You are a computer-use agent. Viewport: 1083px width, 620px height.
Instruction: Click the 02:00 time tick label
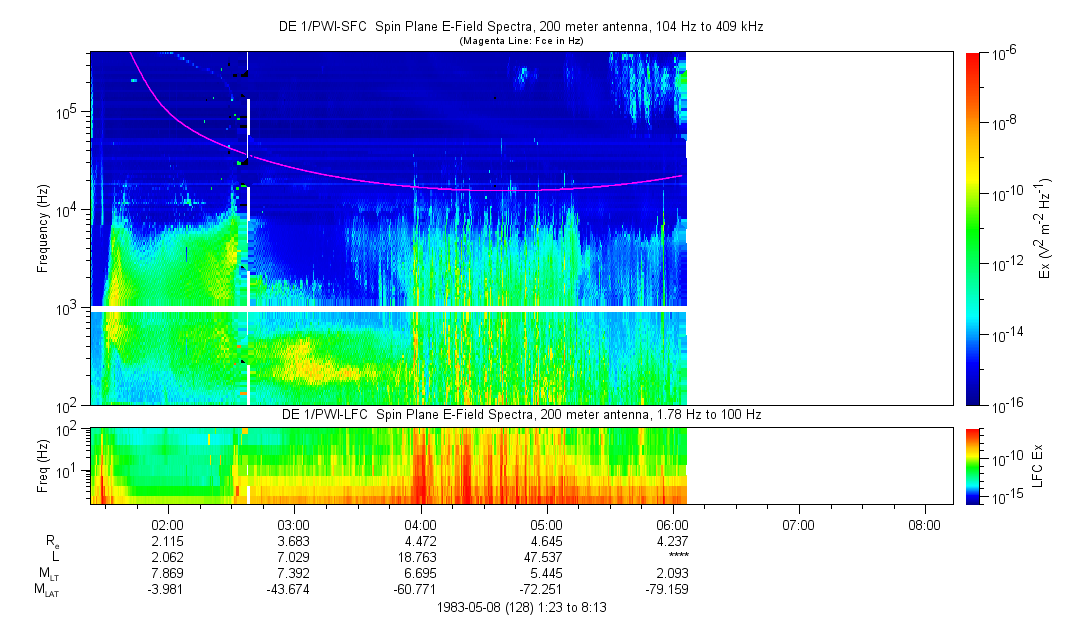tap(167, 525)
